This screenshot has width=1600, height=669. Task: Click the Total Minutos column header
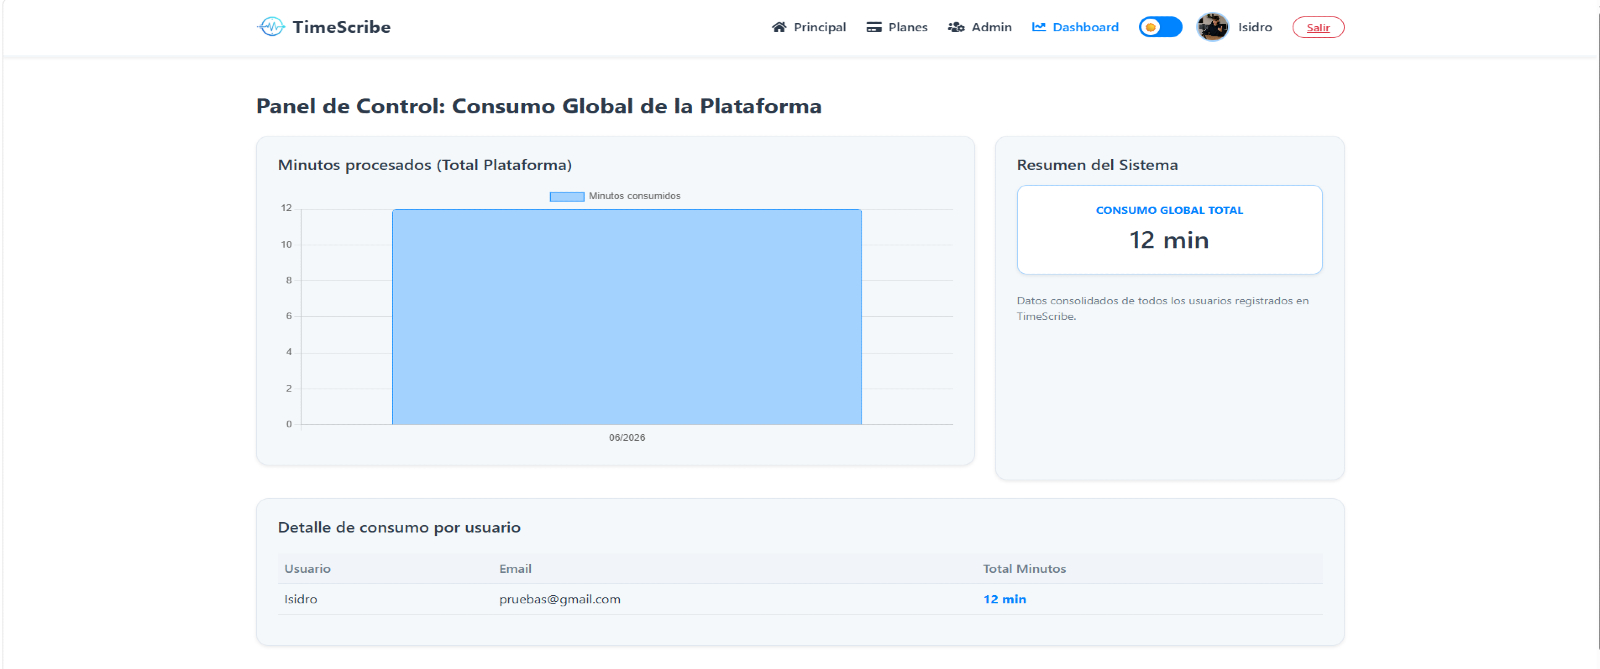(1024, 569)
